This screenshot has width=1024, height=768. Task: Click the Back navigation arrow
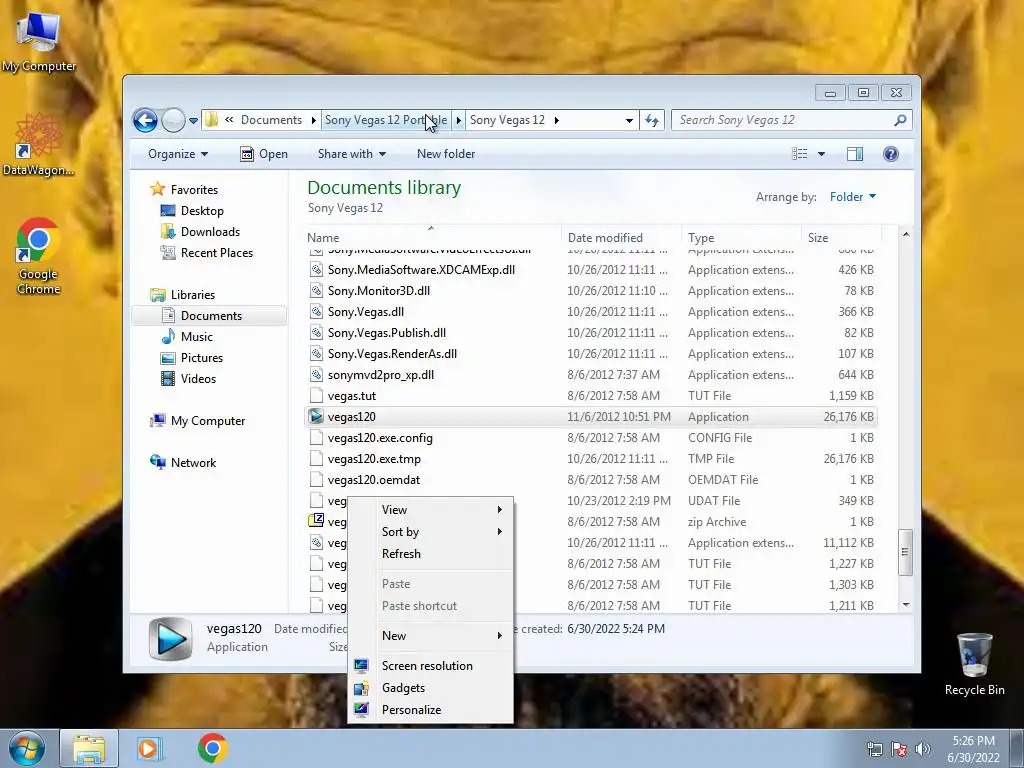pos(145,120)
